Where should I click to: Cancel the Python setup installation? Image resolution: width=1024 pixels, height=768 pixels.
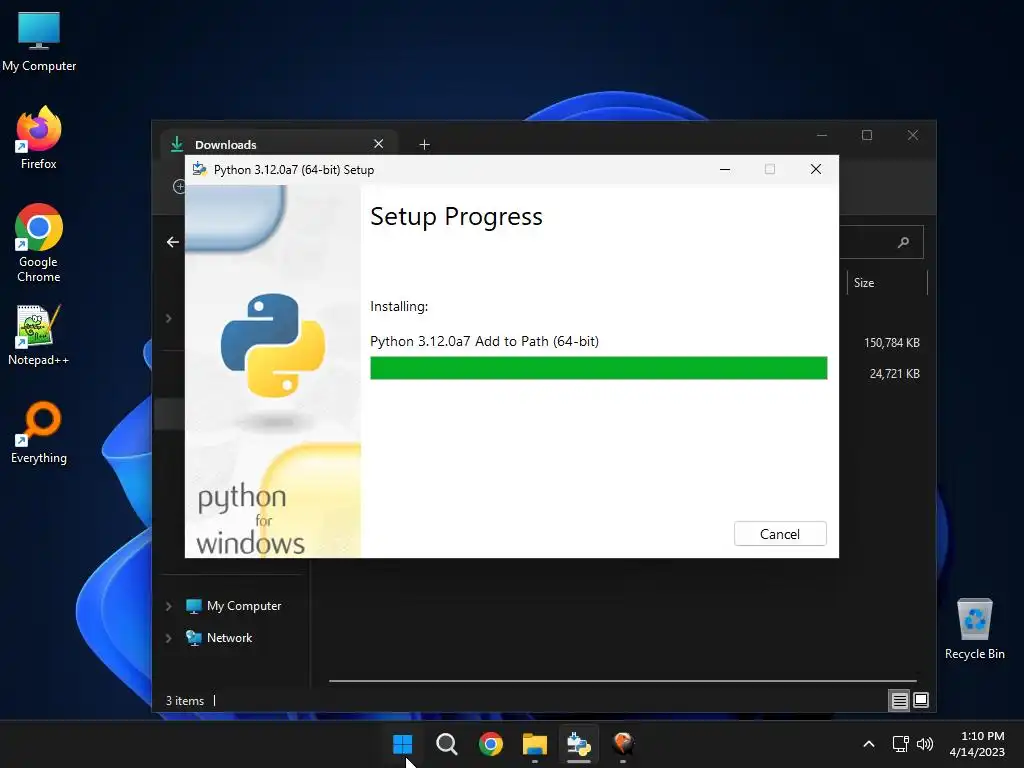pos(780,534)
